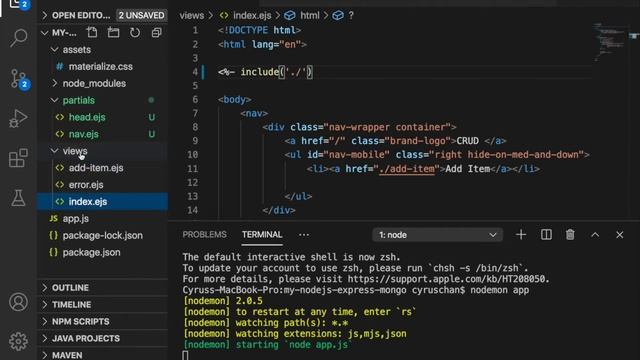Viewport: 640px width, 360px height.
Task: Click the terminal cursor input area
Action: click(x=185, y=356)
